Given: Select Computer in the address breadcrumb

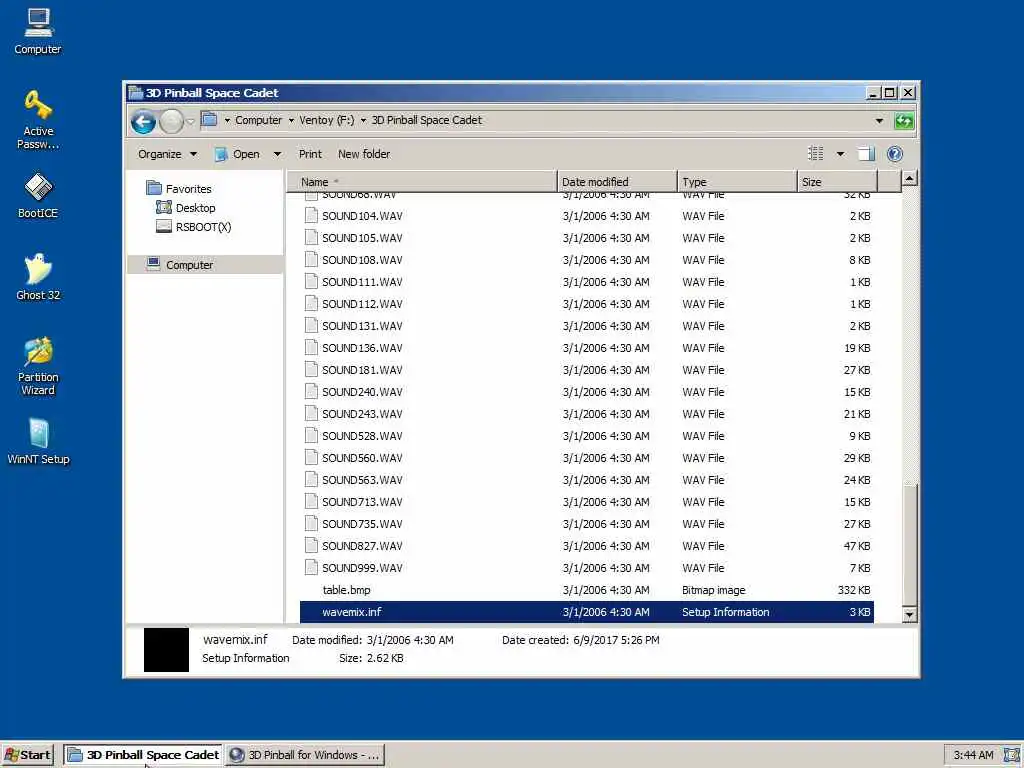Looking at the screenshot, I should [x=259, y=120].
